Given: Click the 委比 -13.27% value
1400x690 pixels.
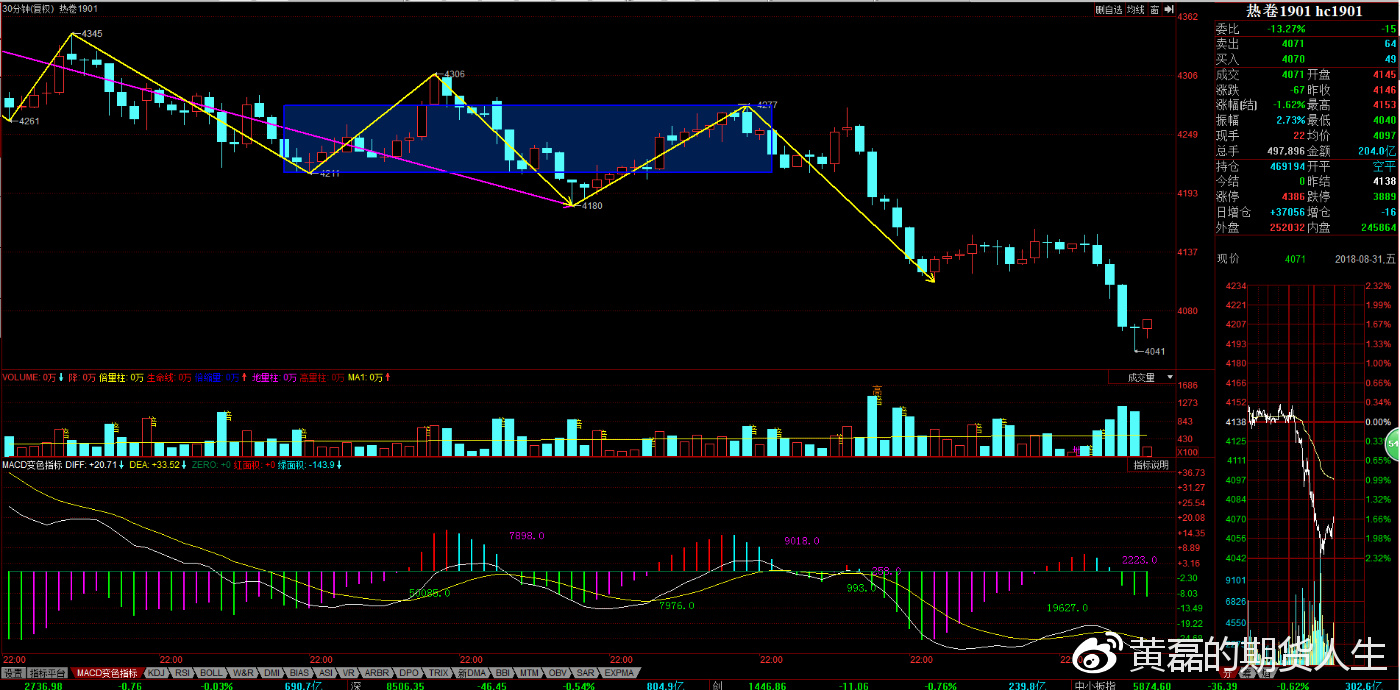Looking at the screenshot, I should tap(1286, 29).
